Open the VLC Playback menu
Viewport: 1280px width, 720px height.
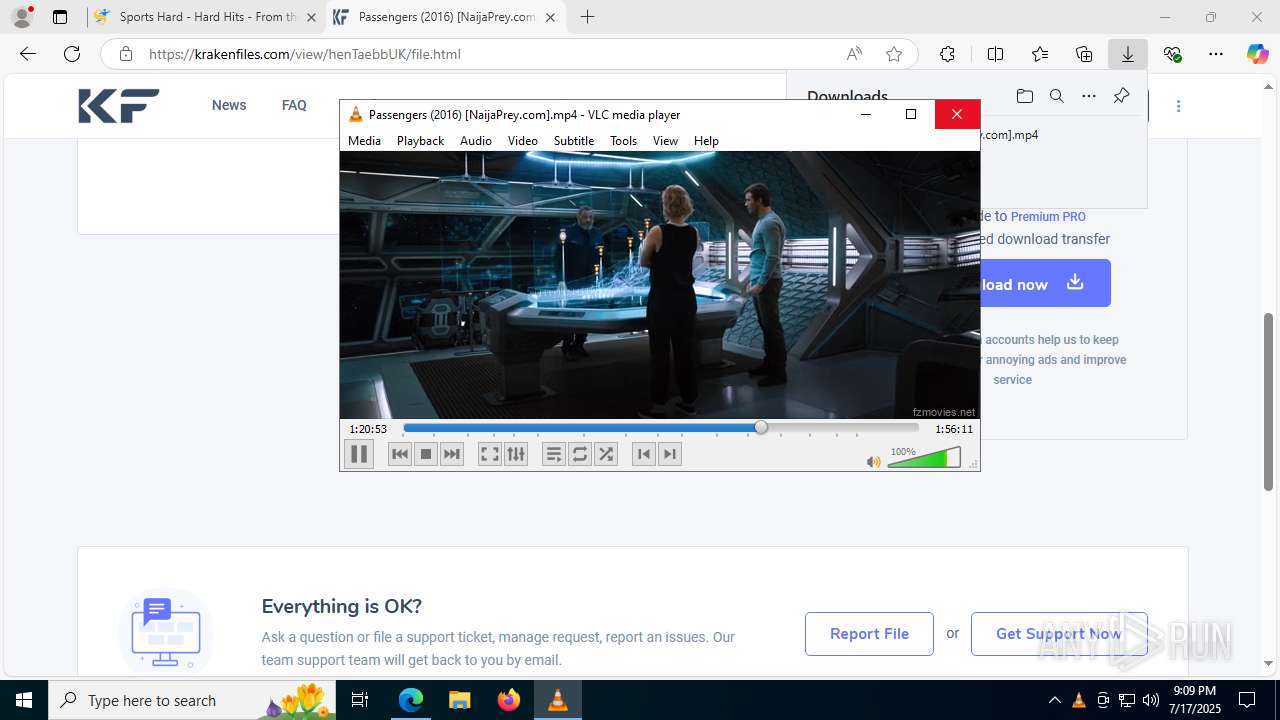pos(420,141)
